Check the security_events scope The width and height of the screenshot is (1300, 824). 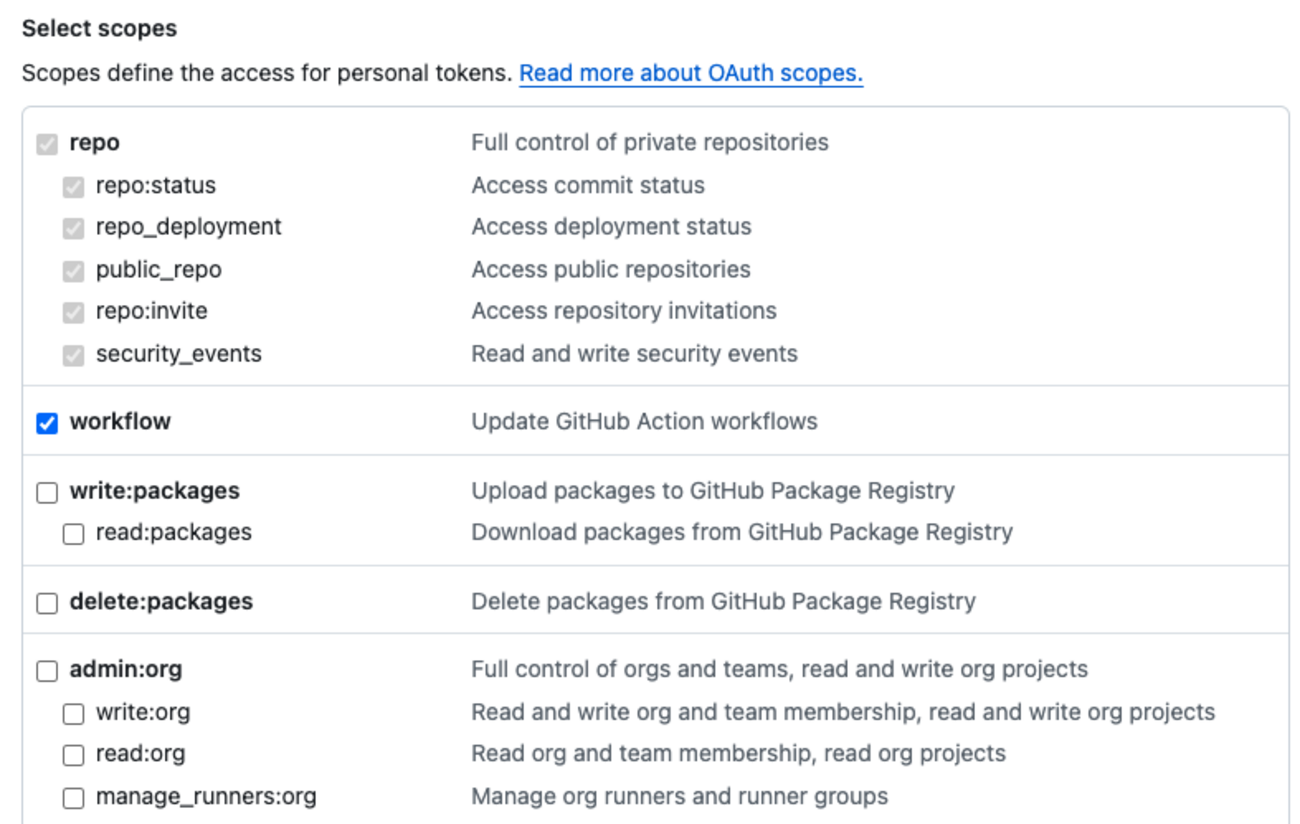point(71,353)
